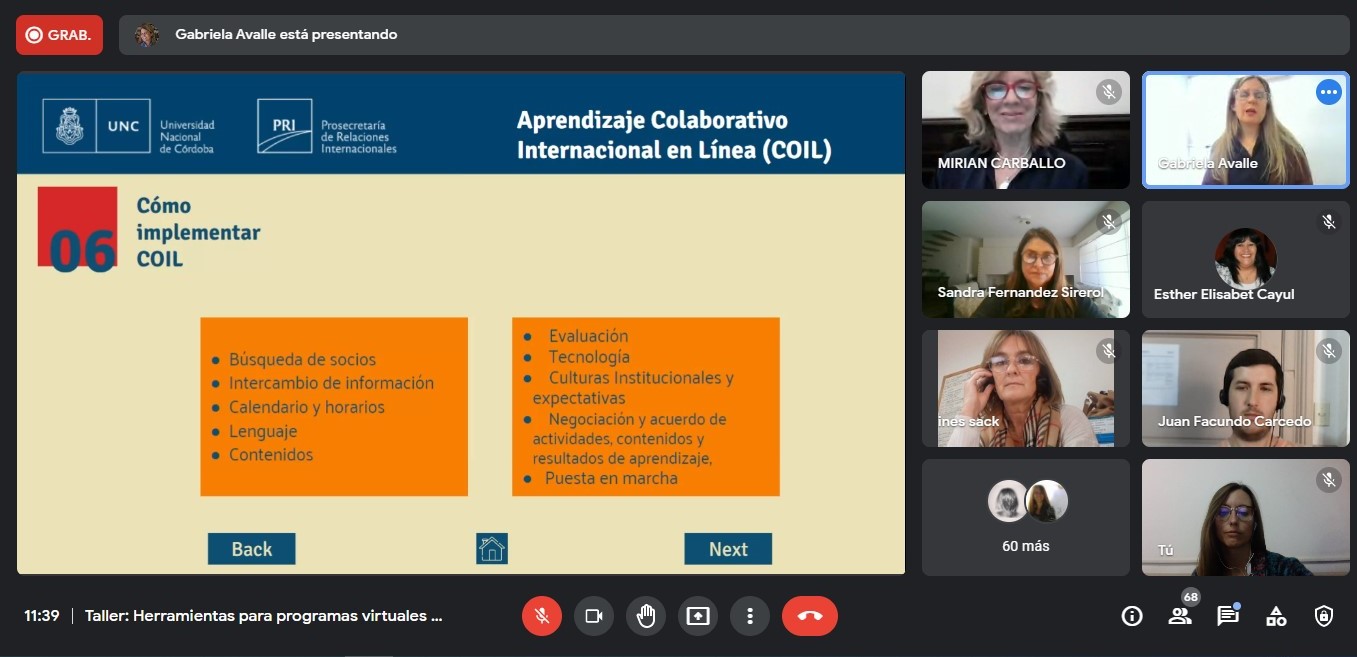Click slide title Aprendizaje Colaborativo Internacional
Screen dimensions: 1357x657
click(x=674, y=135)
